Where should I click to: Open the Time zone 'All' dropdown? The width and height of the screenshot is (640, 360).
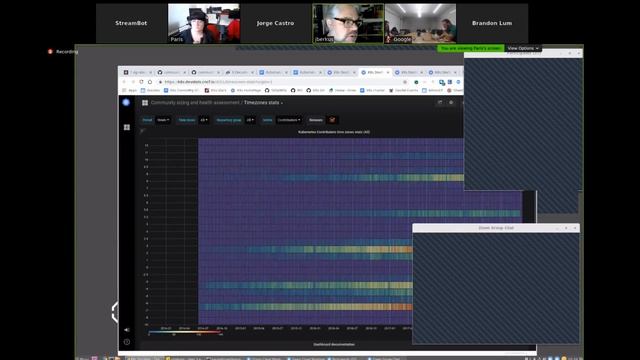pyautogui.click(x=204, y=120)
